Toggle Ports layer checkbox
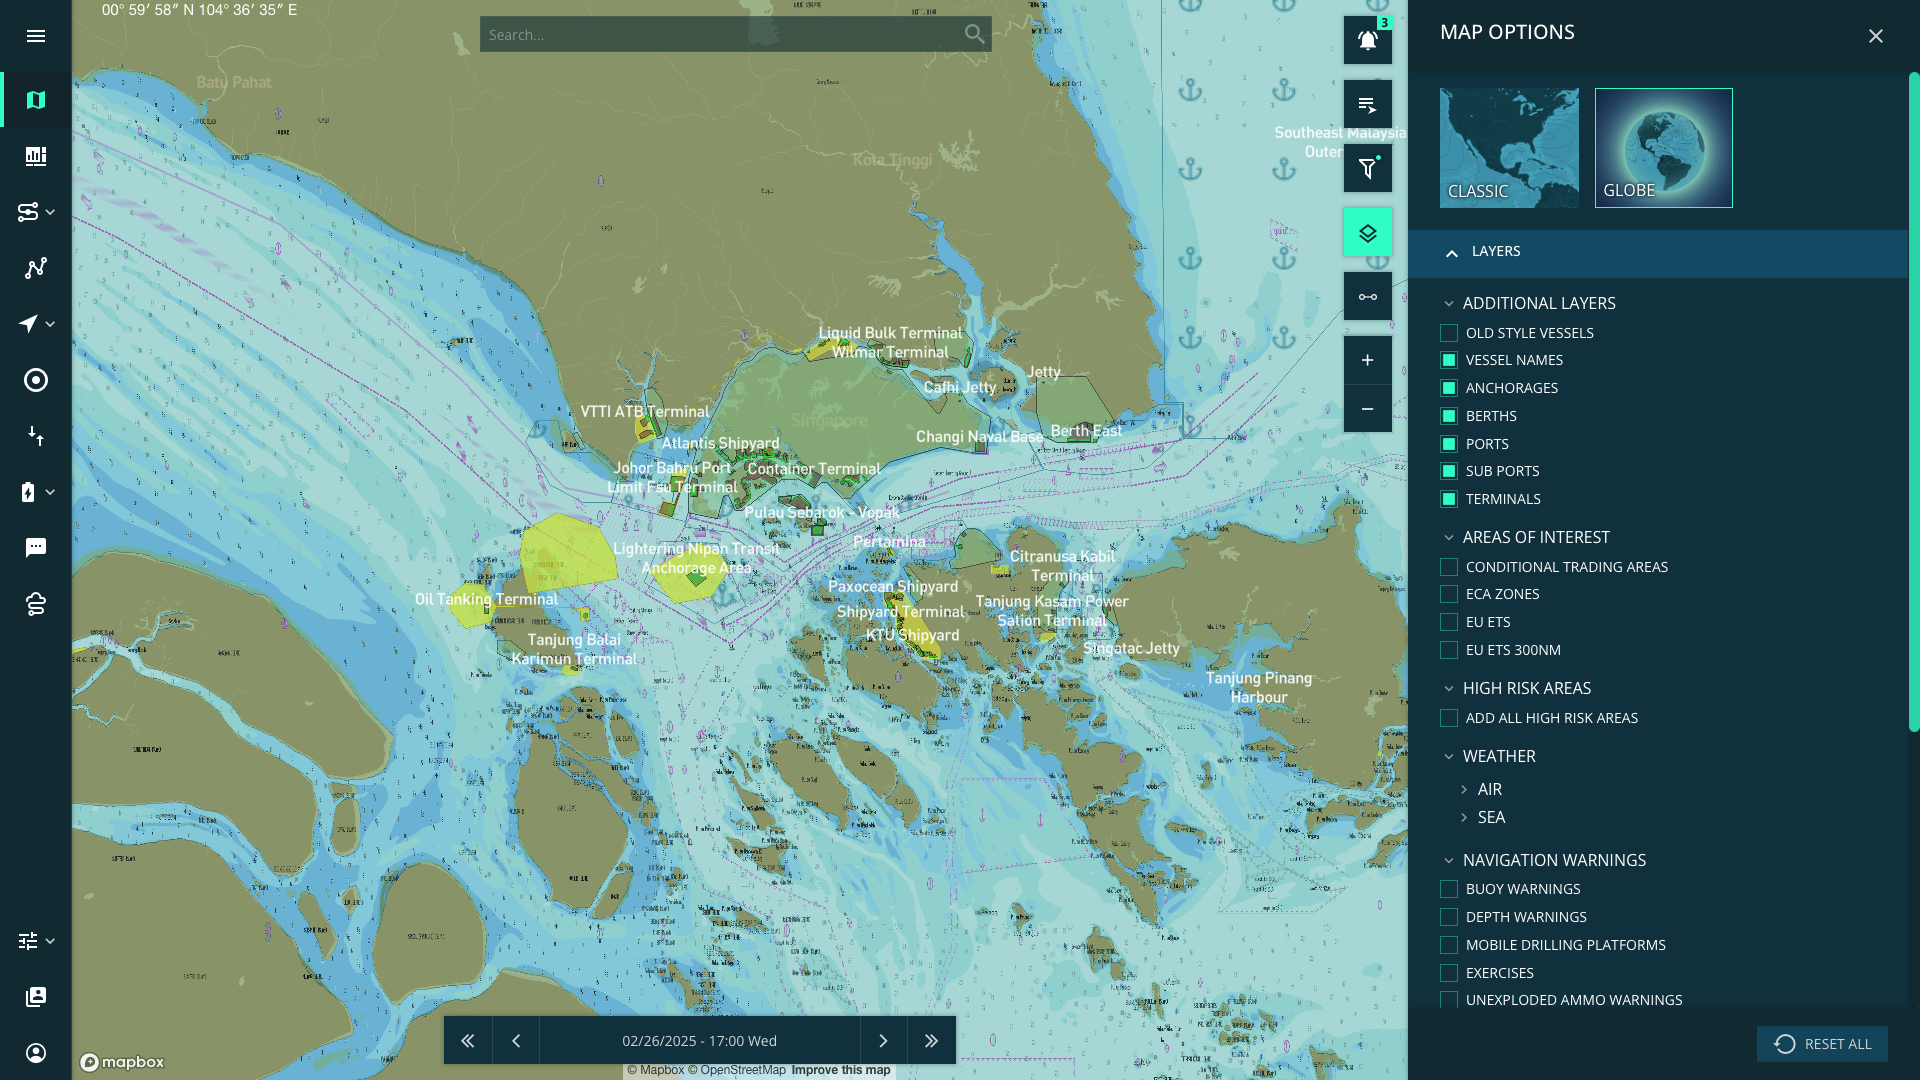Image resolution: width=1920 pixels, height=1080 pixels. (1448, 444)
